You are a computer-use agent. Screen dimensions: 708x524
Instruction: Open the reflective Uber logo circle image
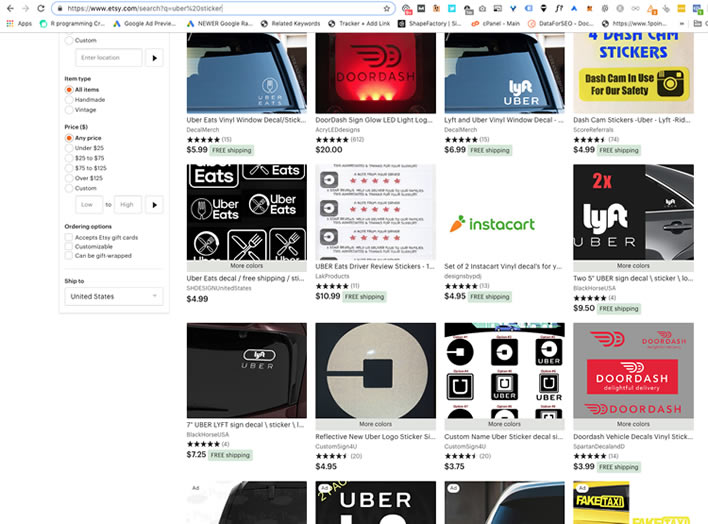click(376, 370)
